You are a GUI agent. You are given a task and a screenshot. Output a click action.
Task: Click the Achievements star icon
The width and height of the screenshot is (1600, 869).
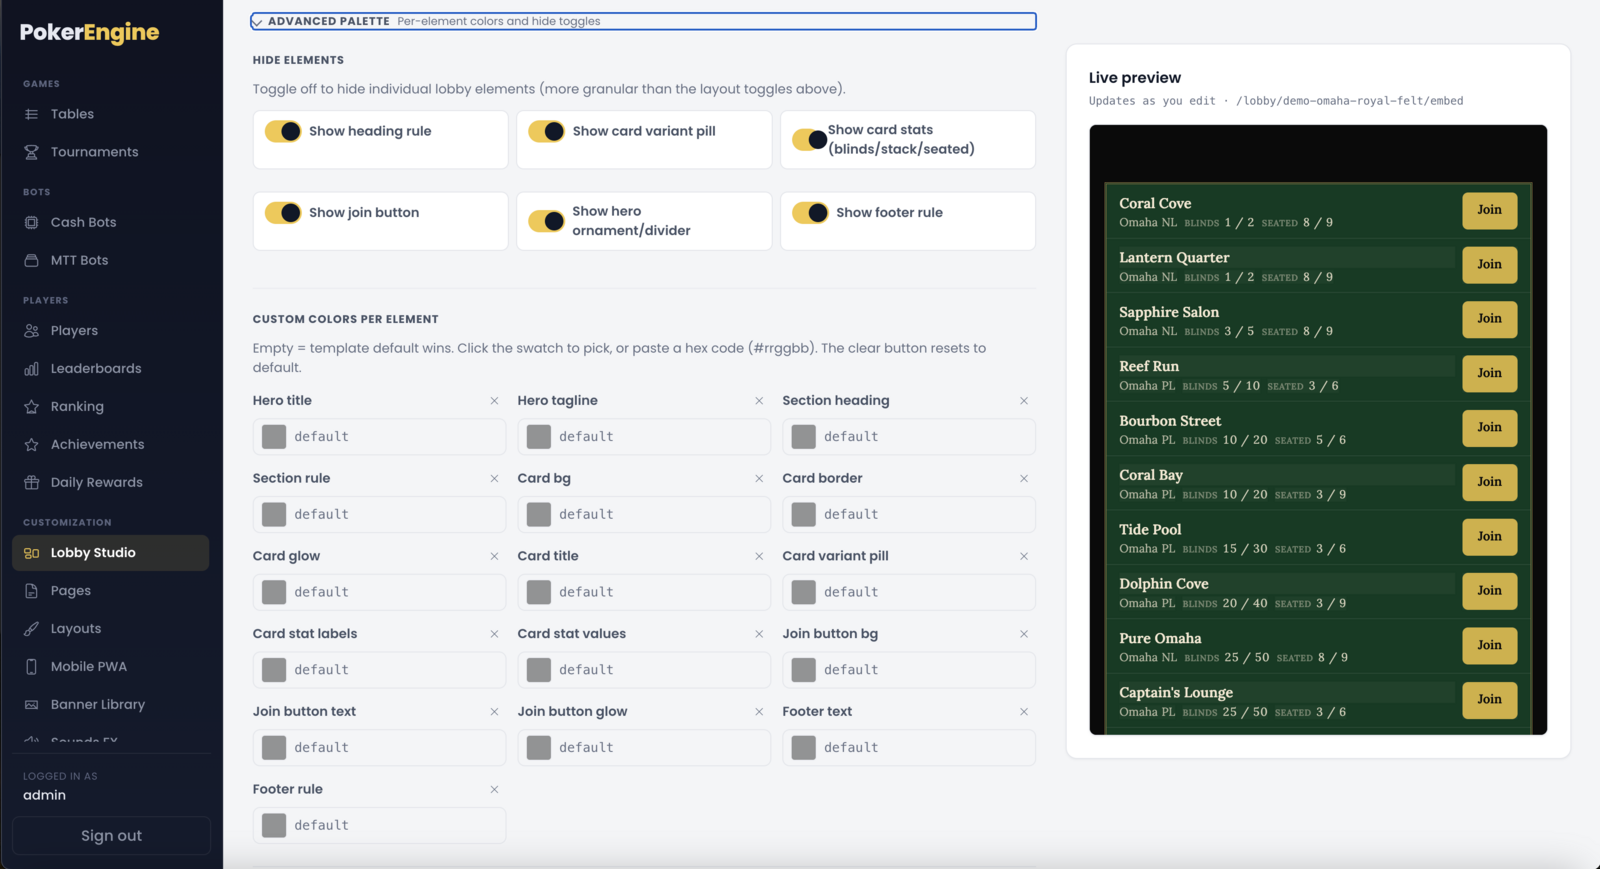[31, 445]
